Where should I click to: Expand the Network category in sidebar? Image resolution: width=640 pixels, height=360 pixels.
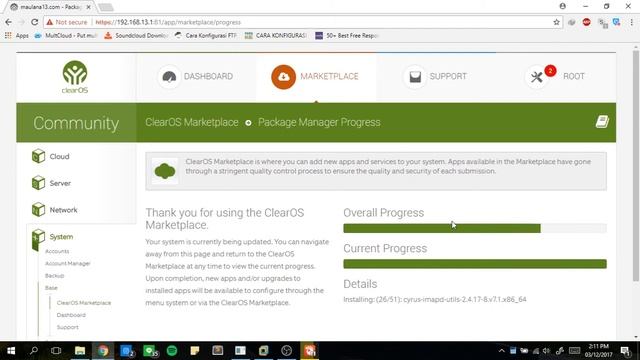point(63,210)
